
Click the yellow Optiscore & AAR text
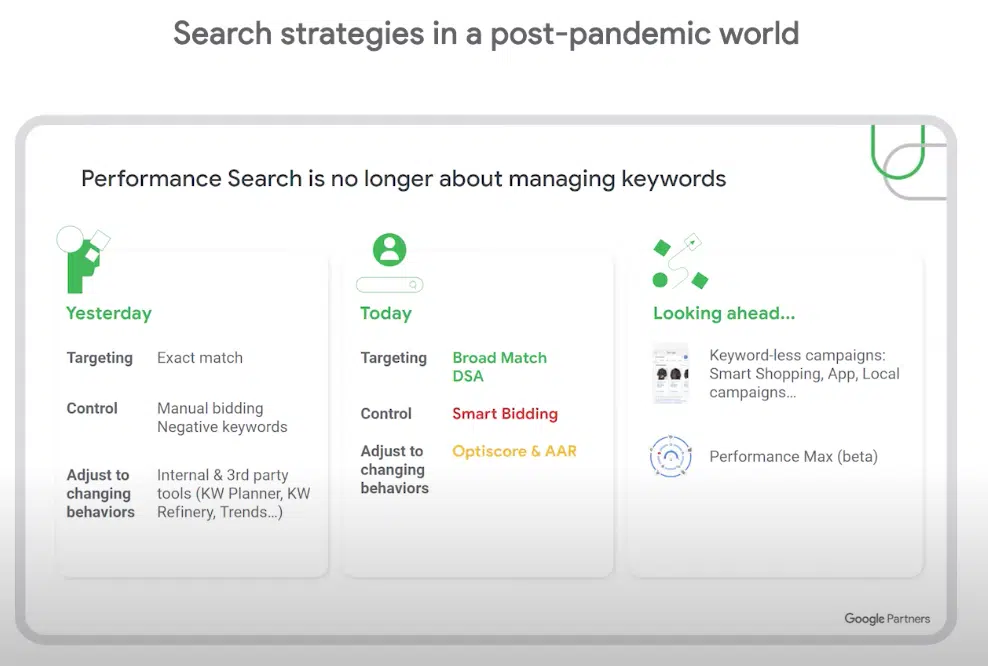click(x=514, y=451)
